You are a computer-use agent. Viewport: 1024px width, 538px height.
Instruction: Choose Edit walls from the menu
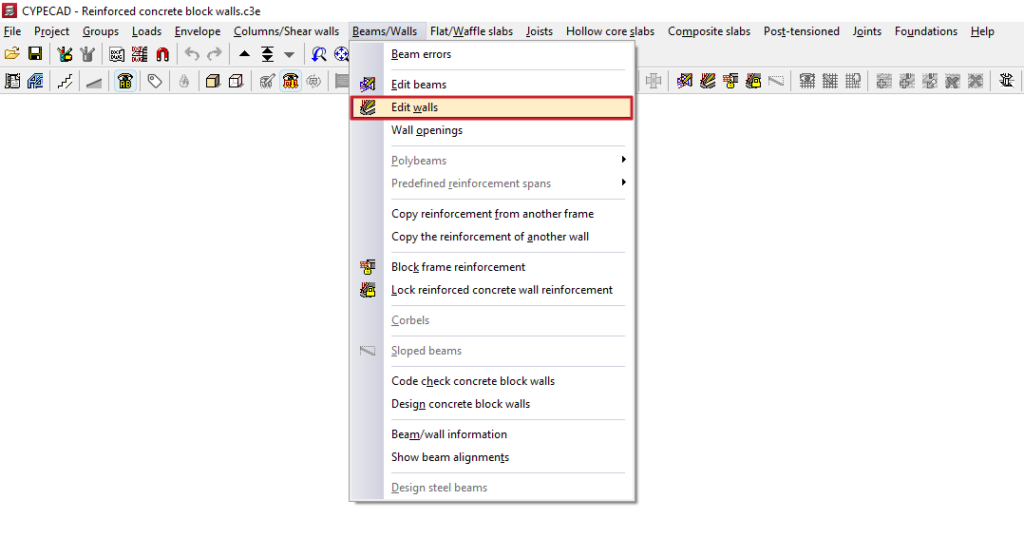[x=492, y=107]
